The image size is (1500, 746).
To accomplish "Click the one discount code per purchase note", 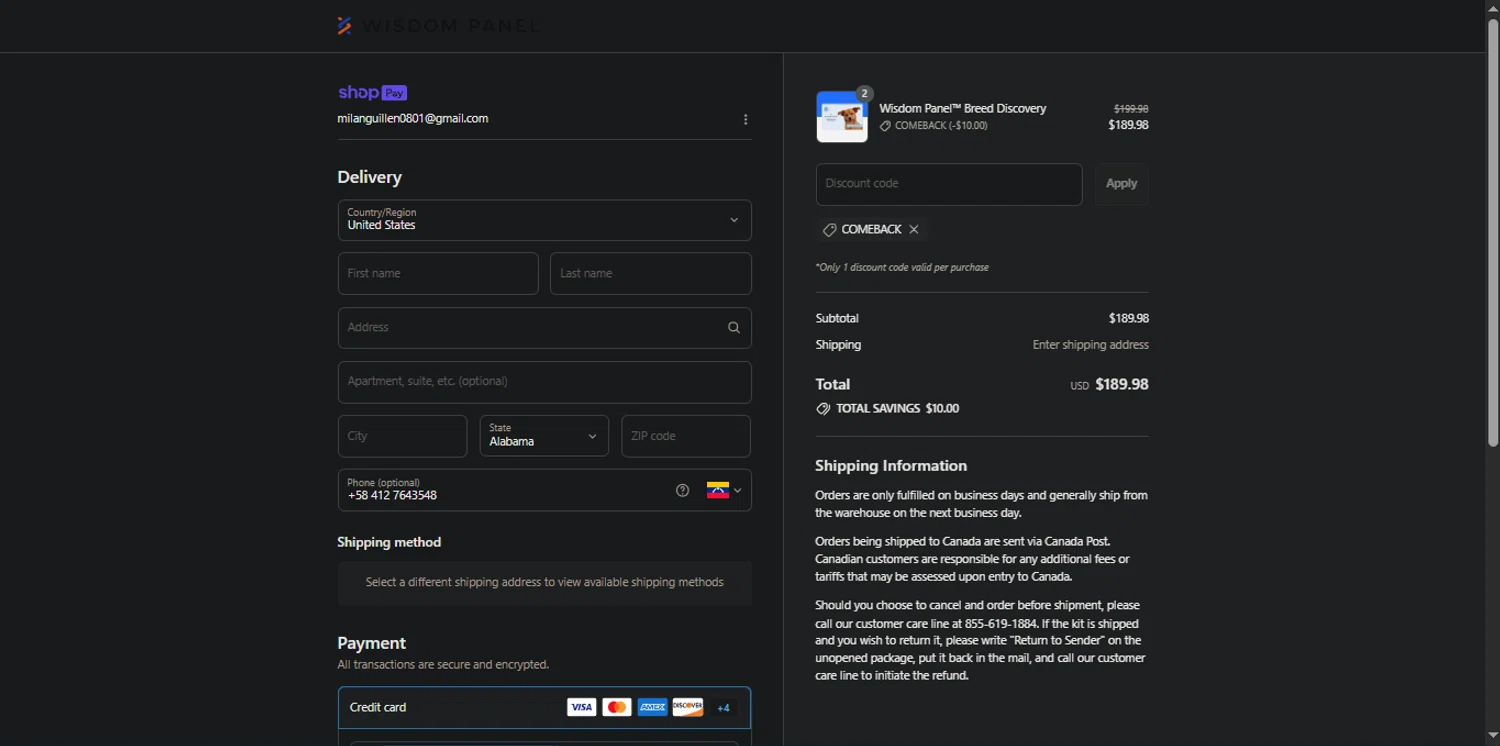I will click(902, 268).
